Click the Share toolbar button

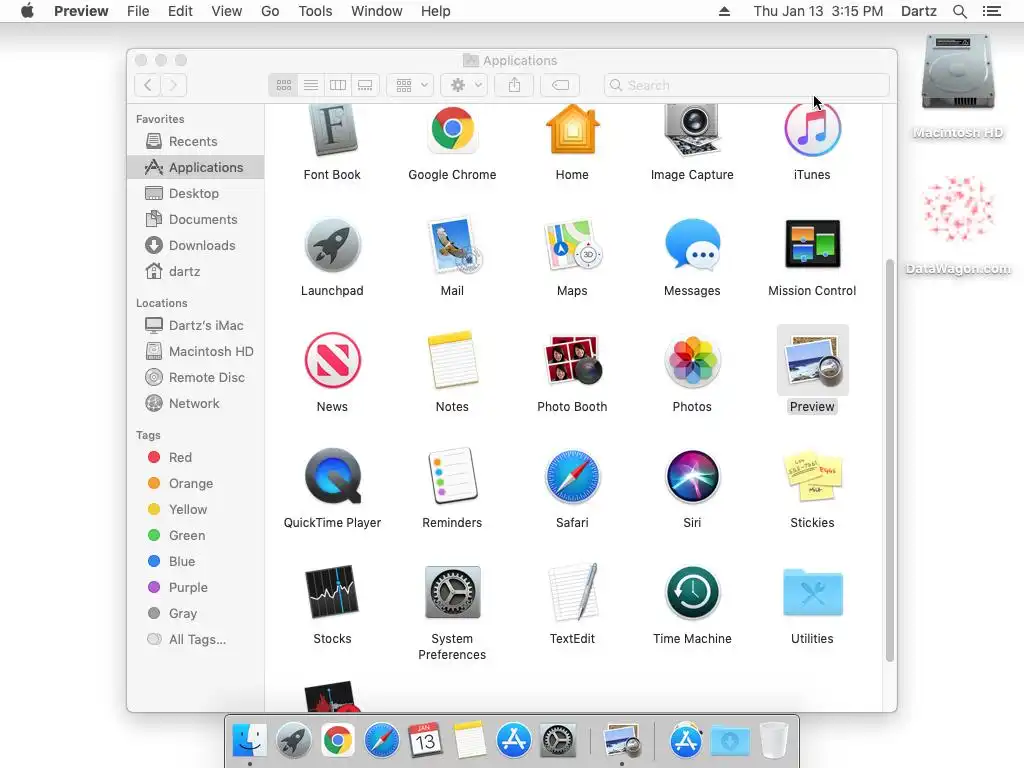515,85
